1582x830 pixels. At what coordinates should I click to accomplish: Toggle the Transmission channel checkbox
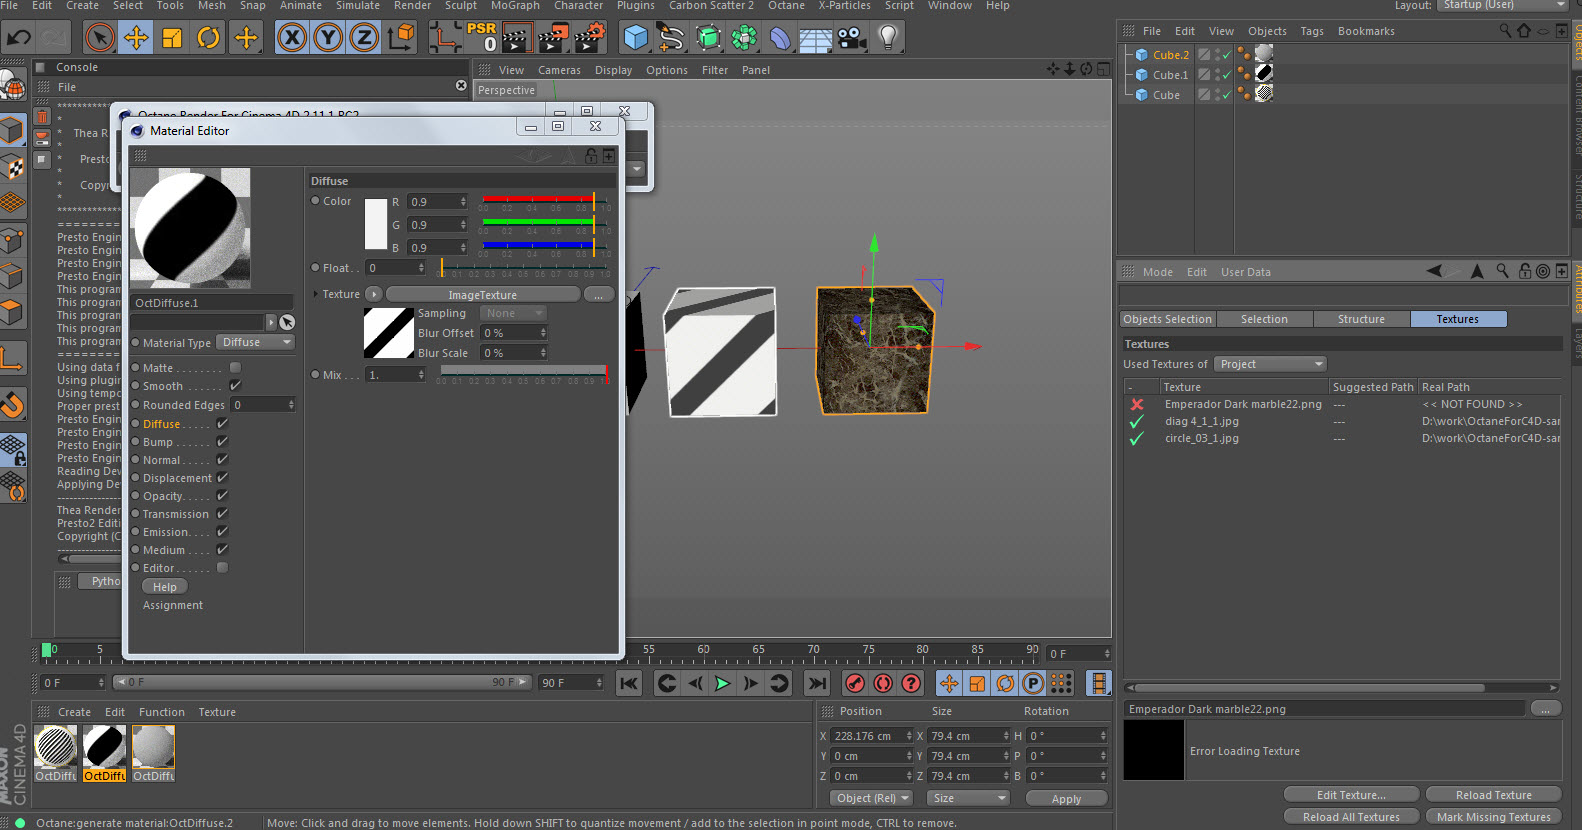222,514
